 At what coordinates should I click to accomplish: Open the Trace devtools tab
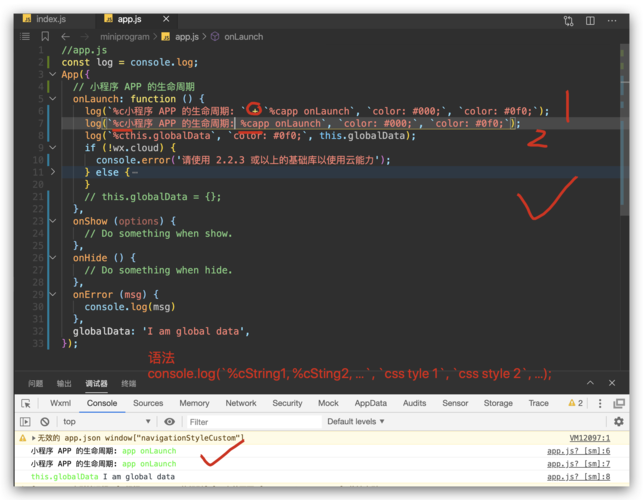(x=538, y=403)
